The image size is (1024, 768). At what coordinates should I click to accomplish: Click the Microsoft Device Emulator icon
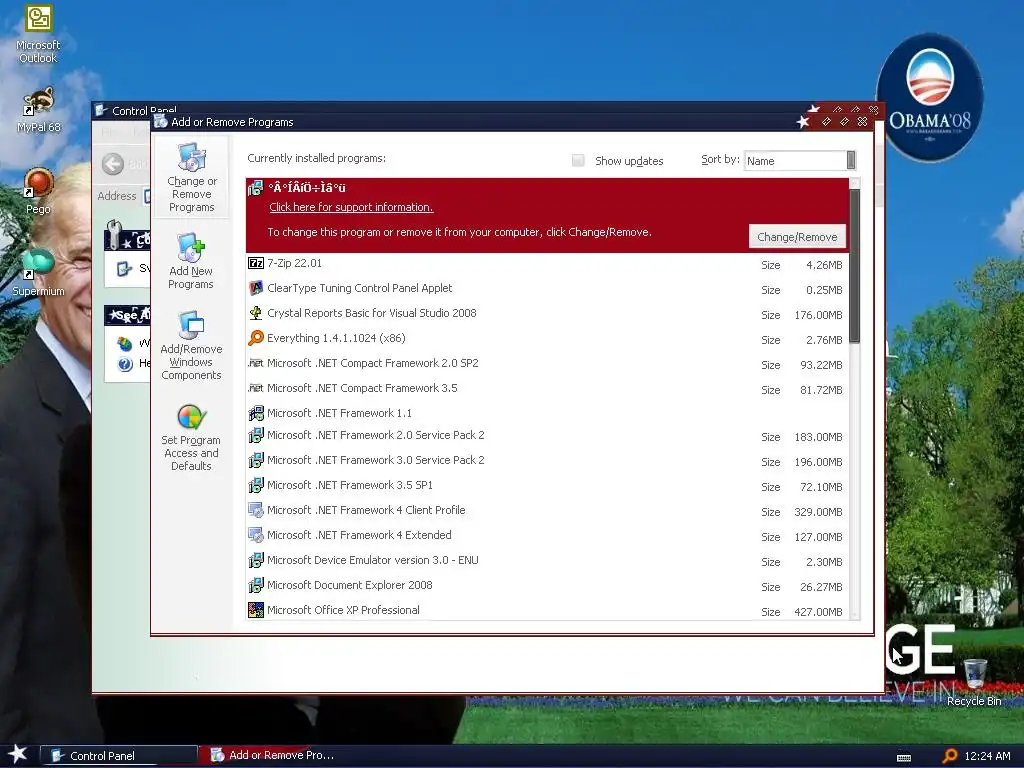pyautogui.click(x=256, y=560)
